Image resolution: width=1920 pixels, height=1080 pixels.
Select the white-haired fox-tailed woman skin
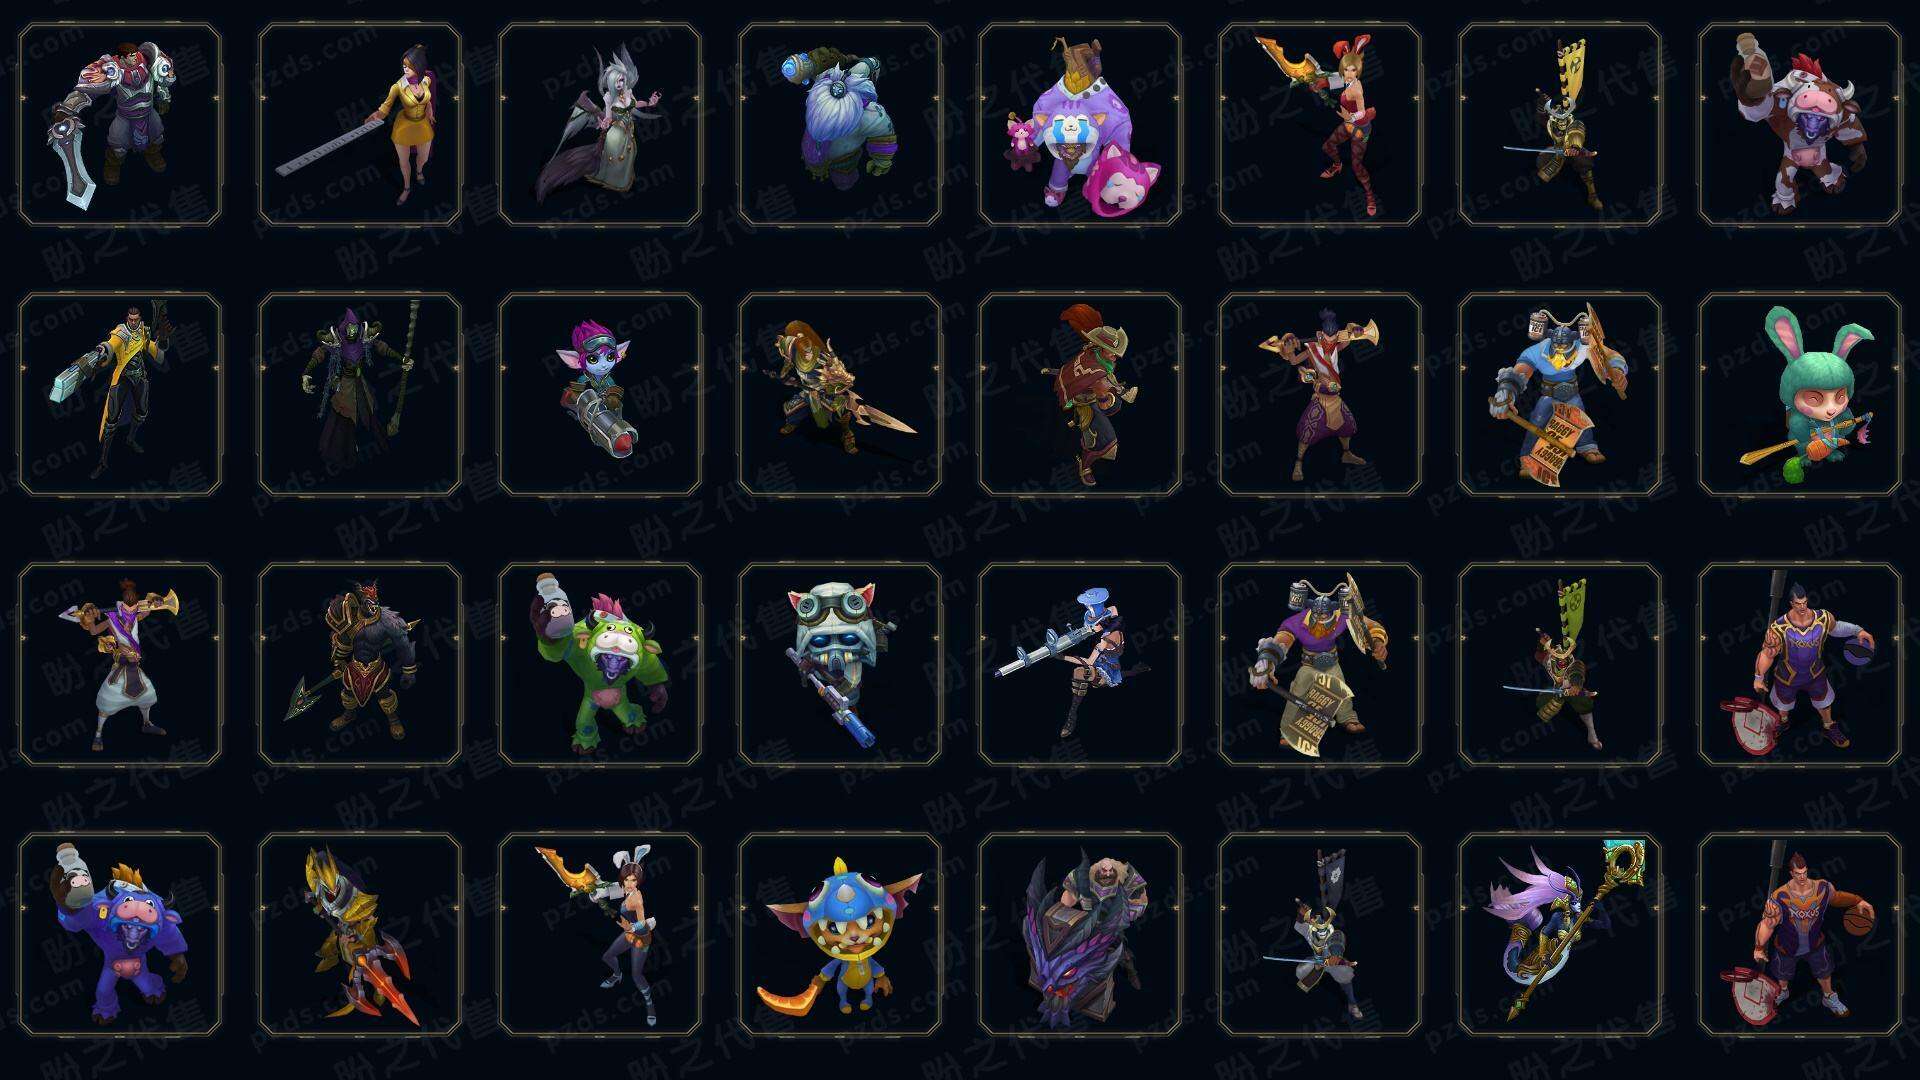[x=599, y=125]
